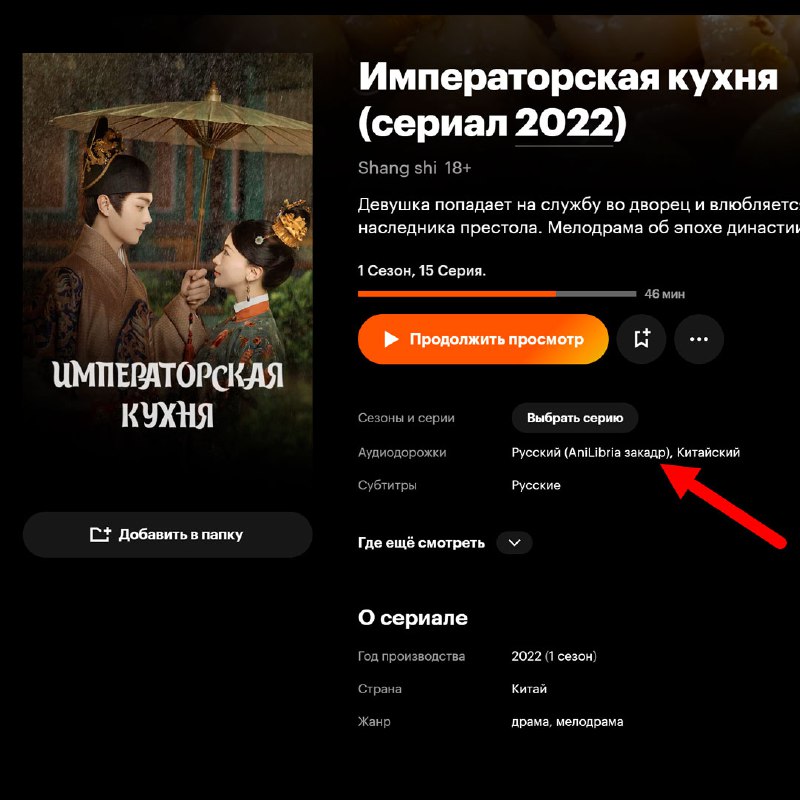Click Добавить в папку button
This screenshot has height=800, width=800.
[167, 534]
